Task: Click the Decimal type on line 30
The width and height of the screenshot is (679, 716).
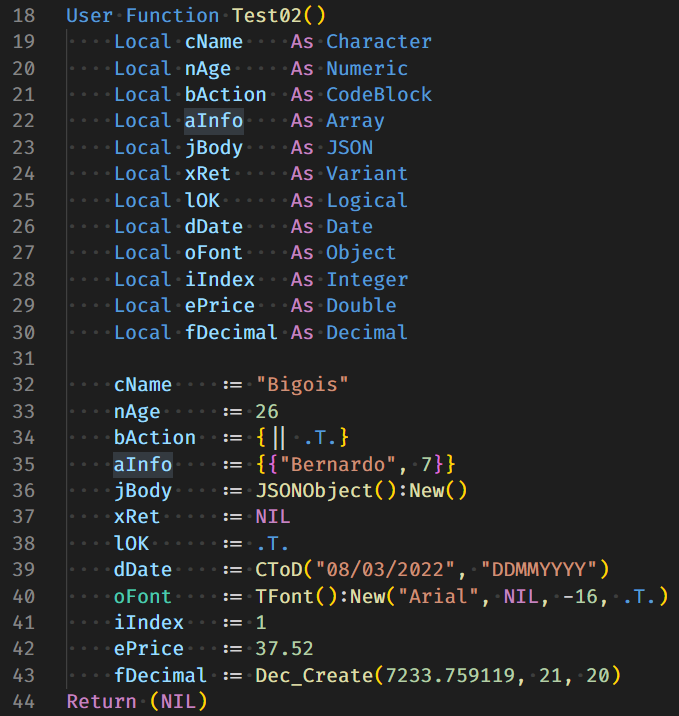Action: tap(367, 333)
